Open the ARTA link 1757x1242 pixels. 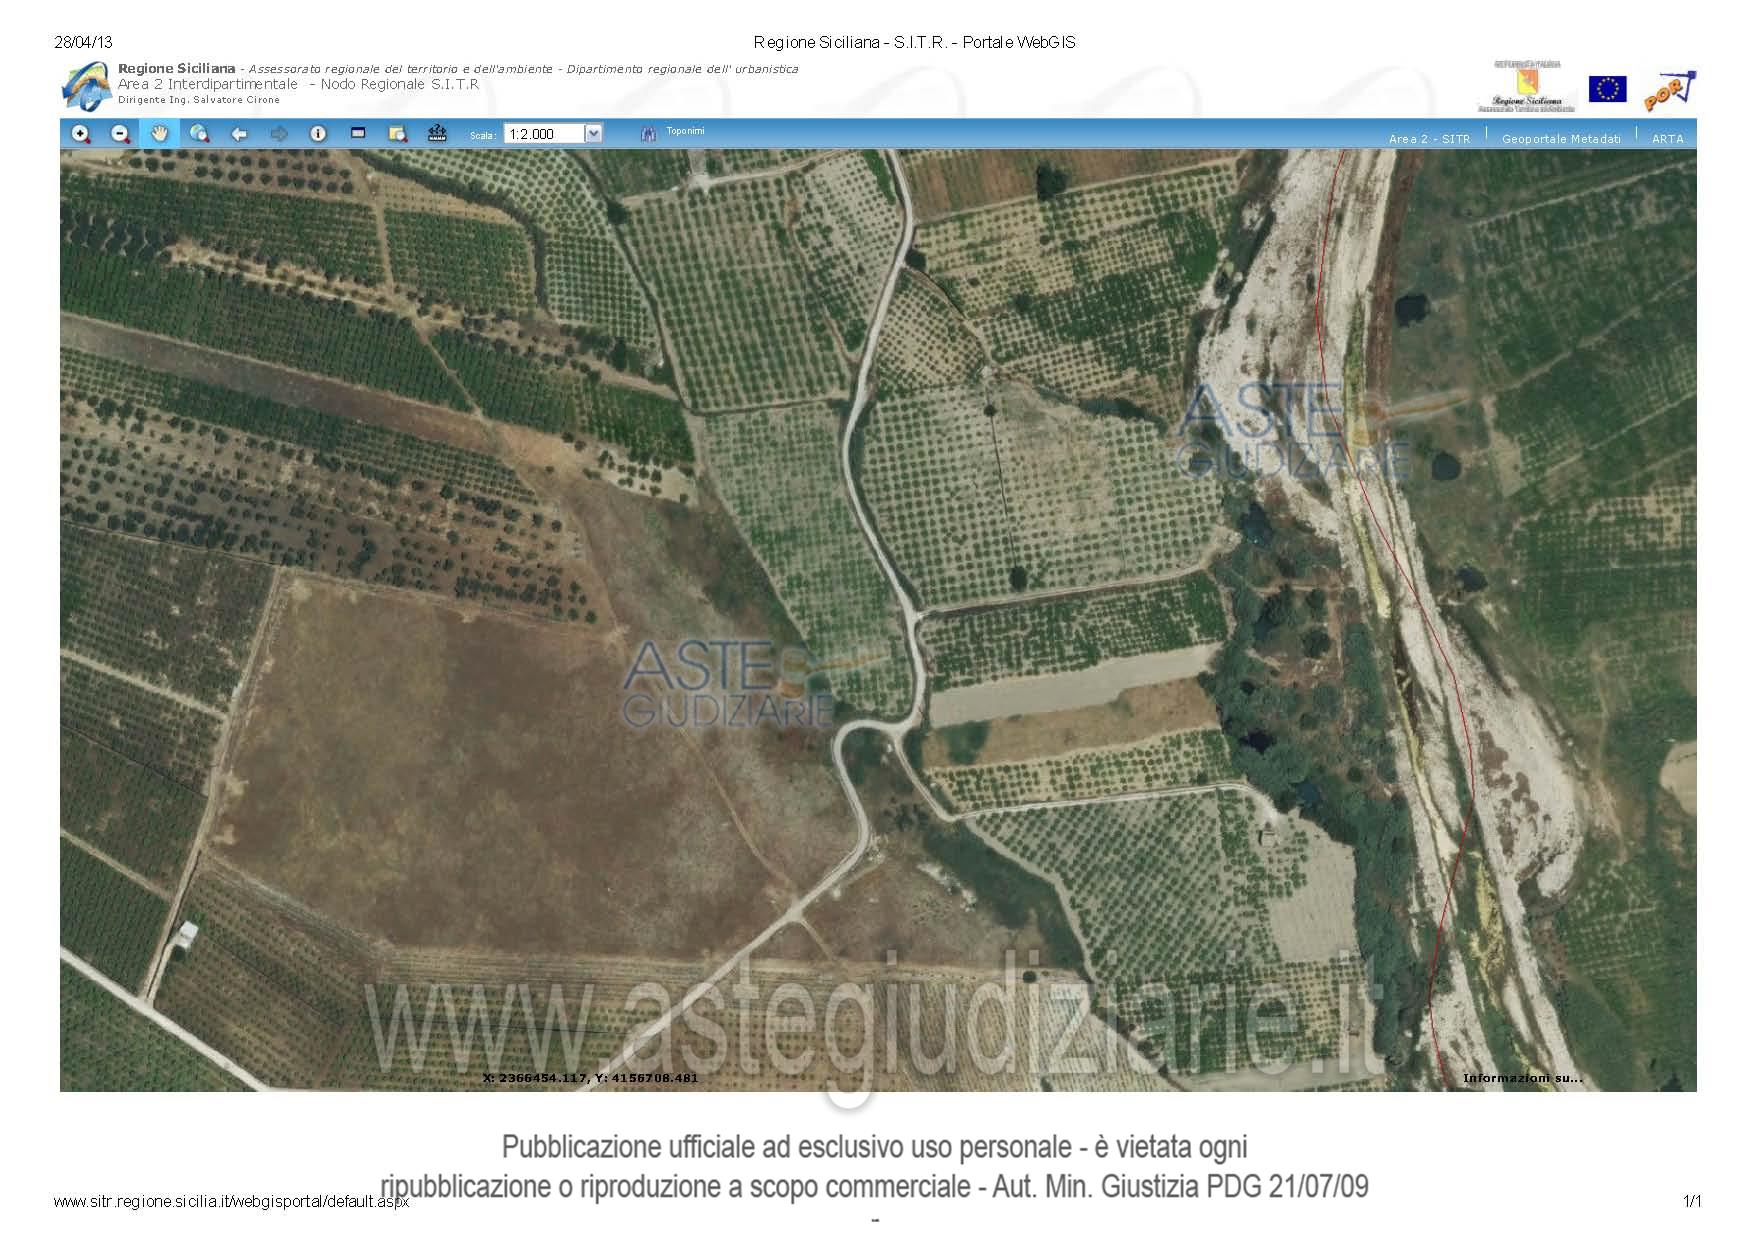coord(1667,139)
